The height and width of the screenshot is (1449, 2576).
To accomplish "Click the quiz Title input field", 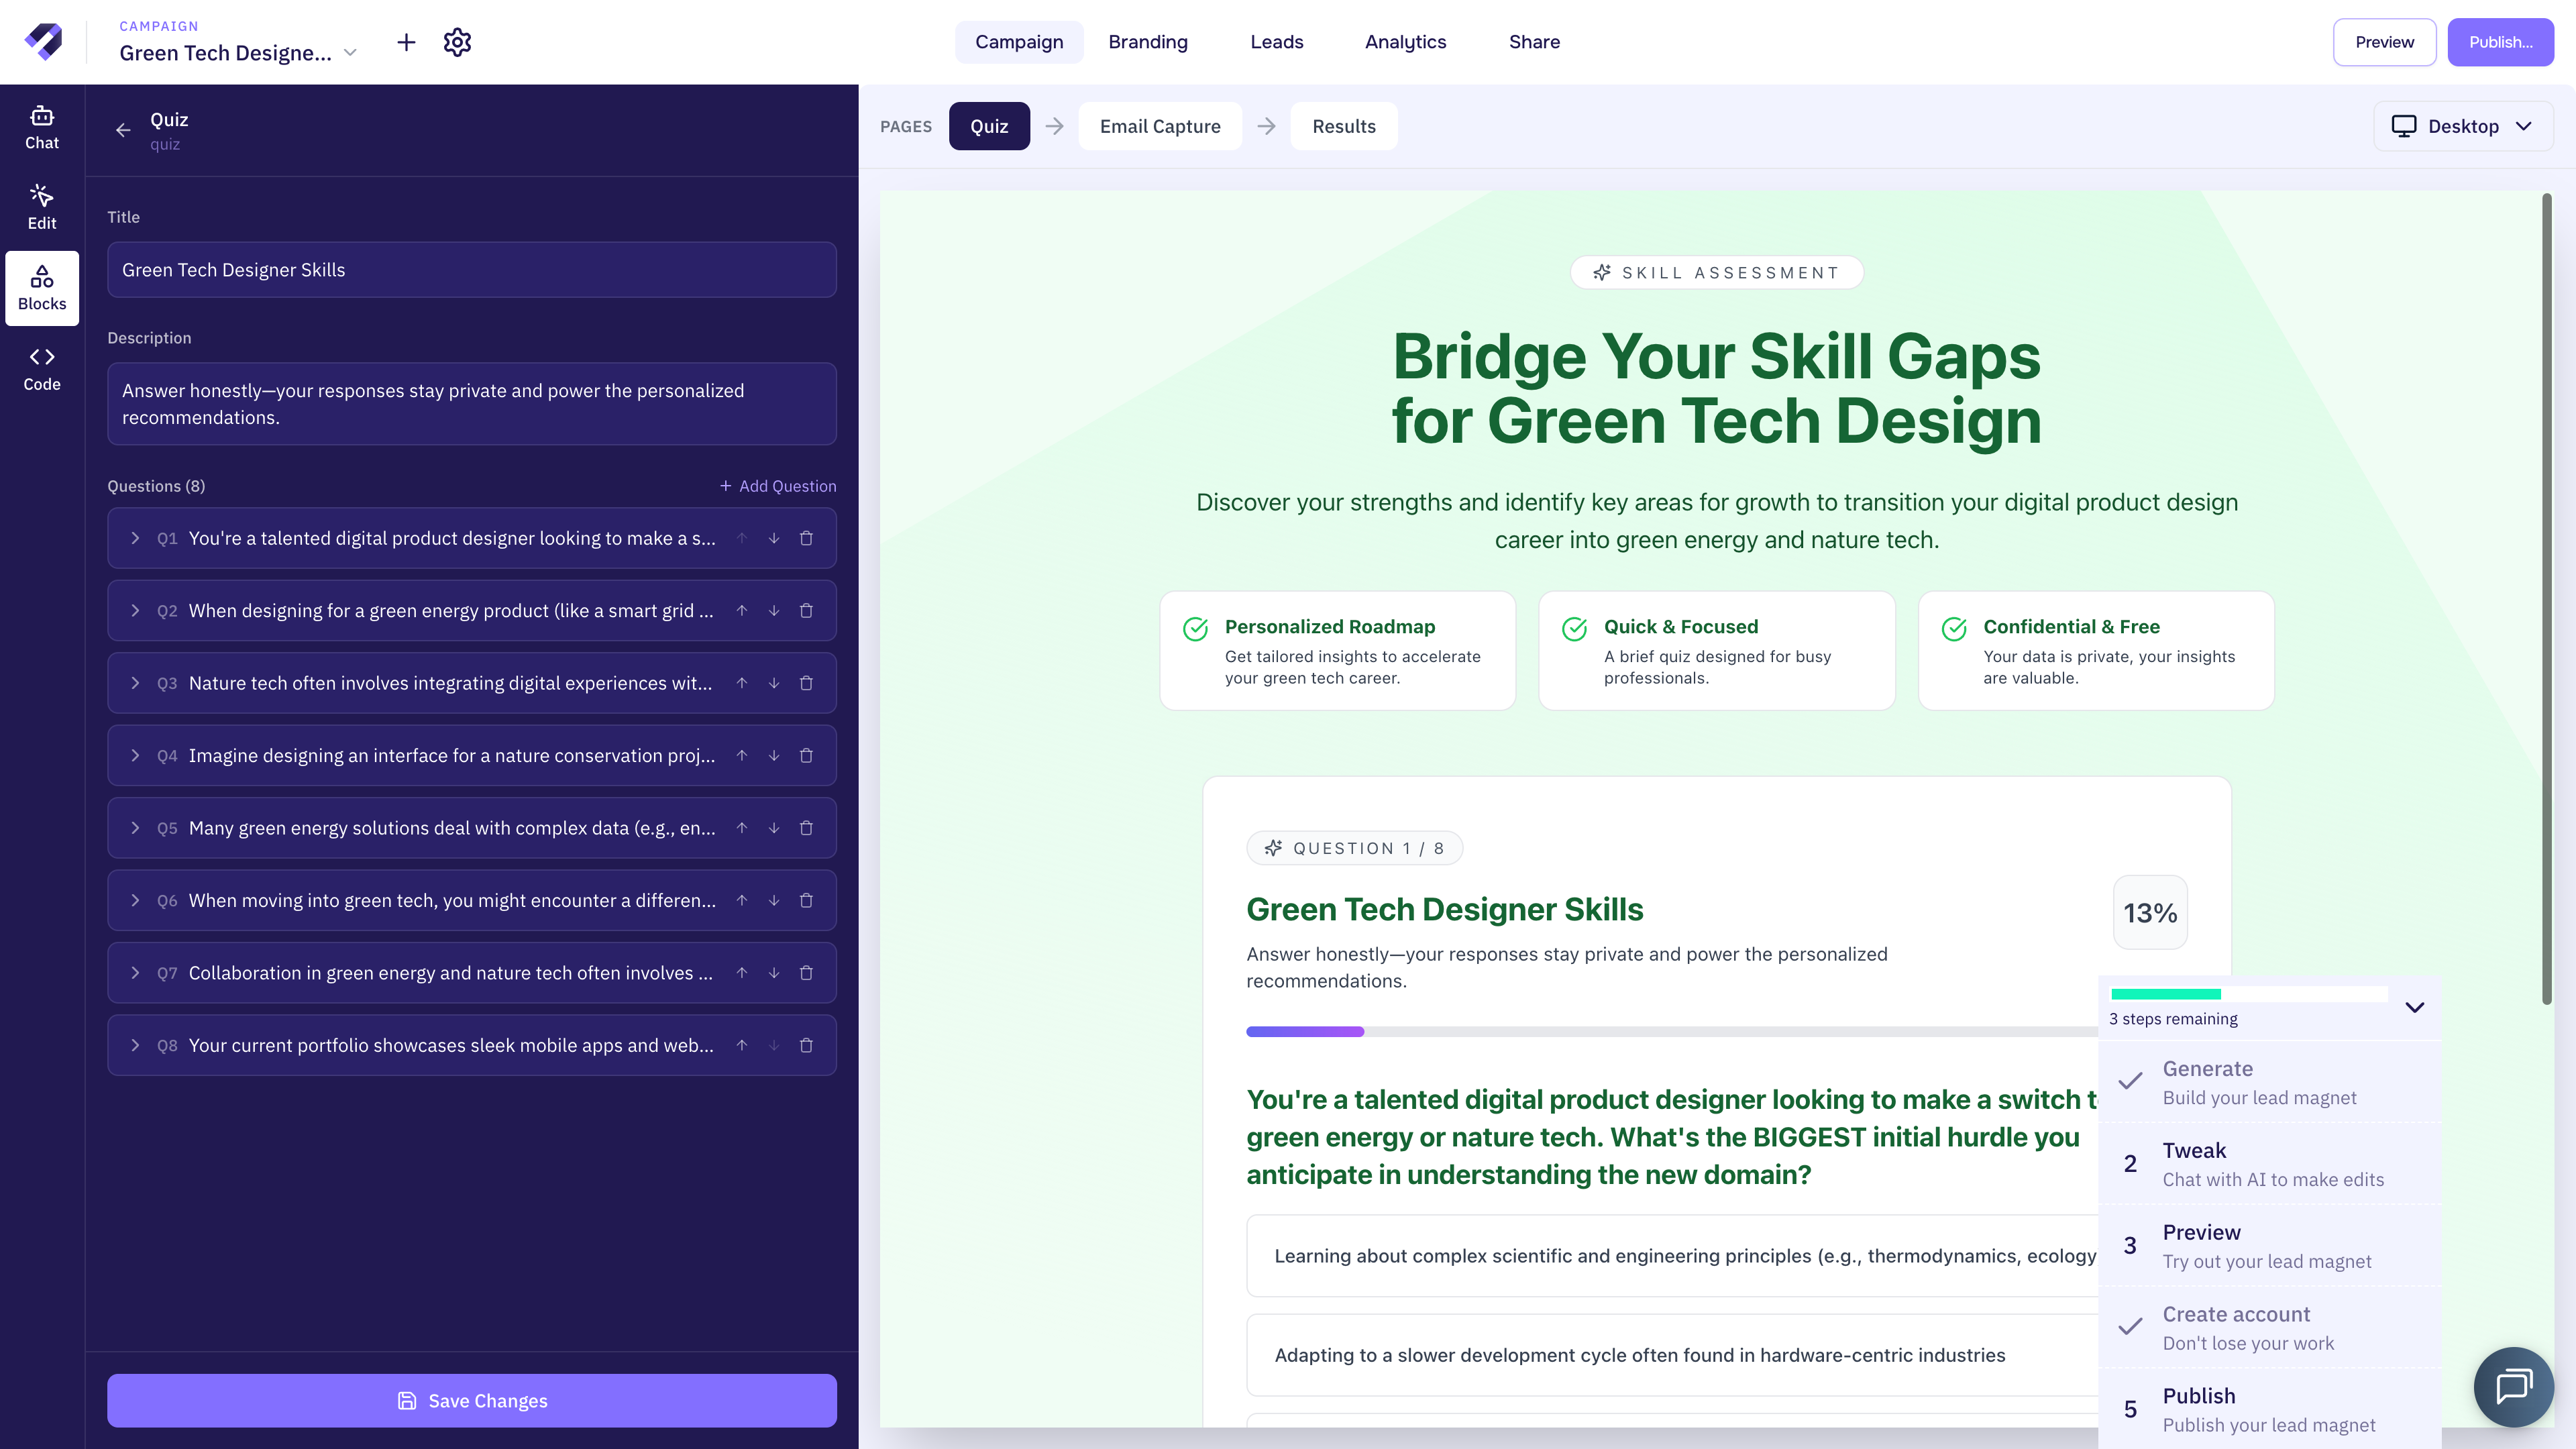I will point(472,270).
